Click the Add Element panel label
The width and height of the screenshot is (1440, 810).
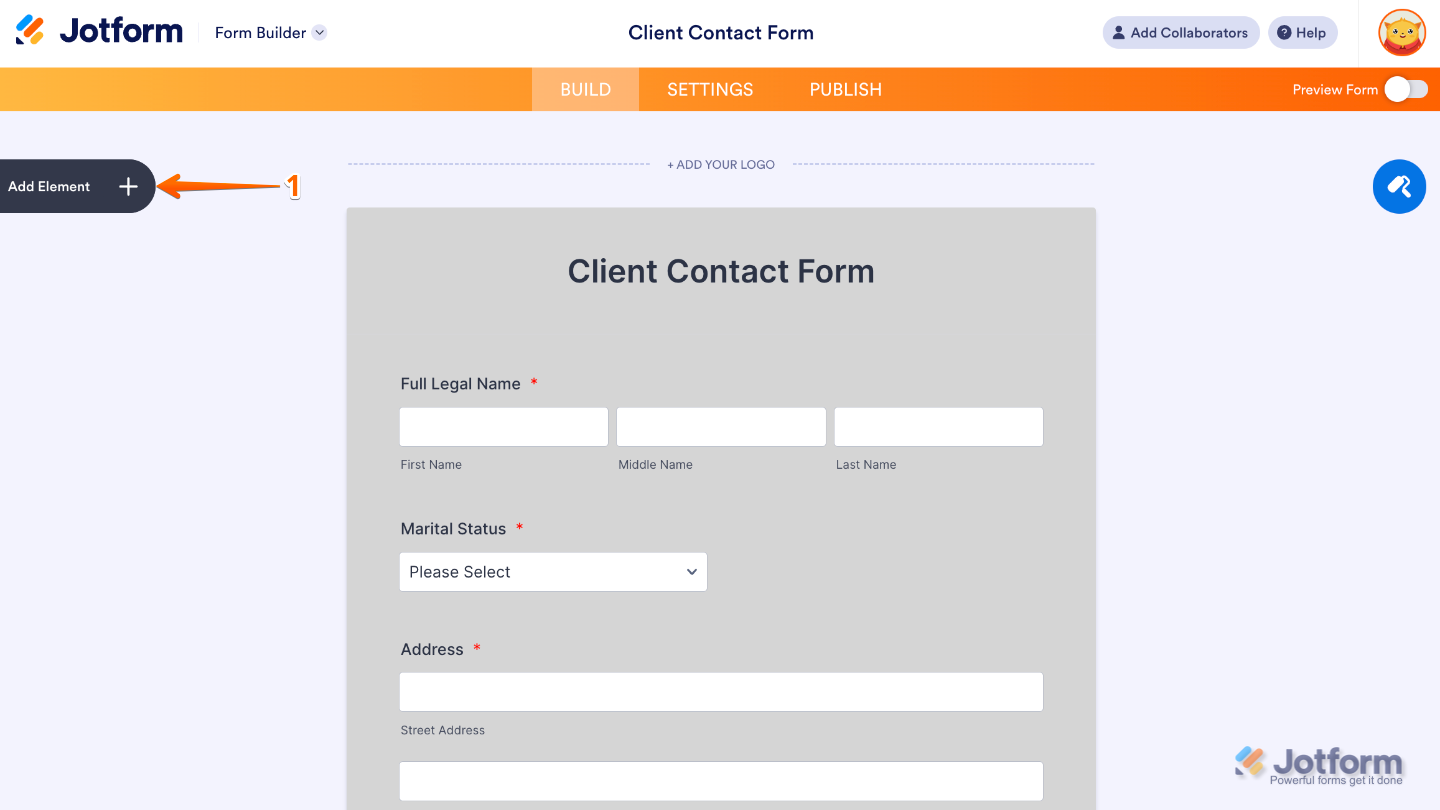click(48, 186)
